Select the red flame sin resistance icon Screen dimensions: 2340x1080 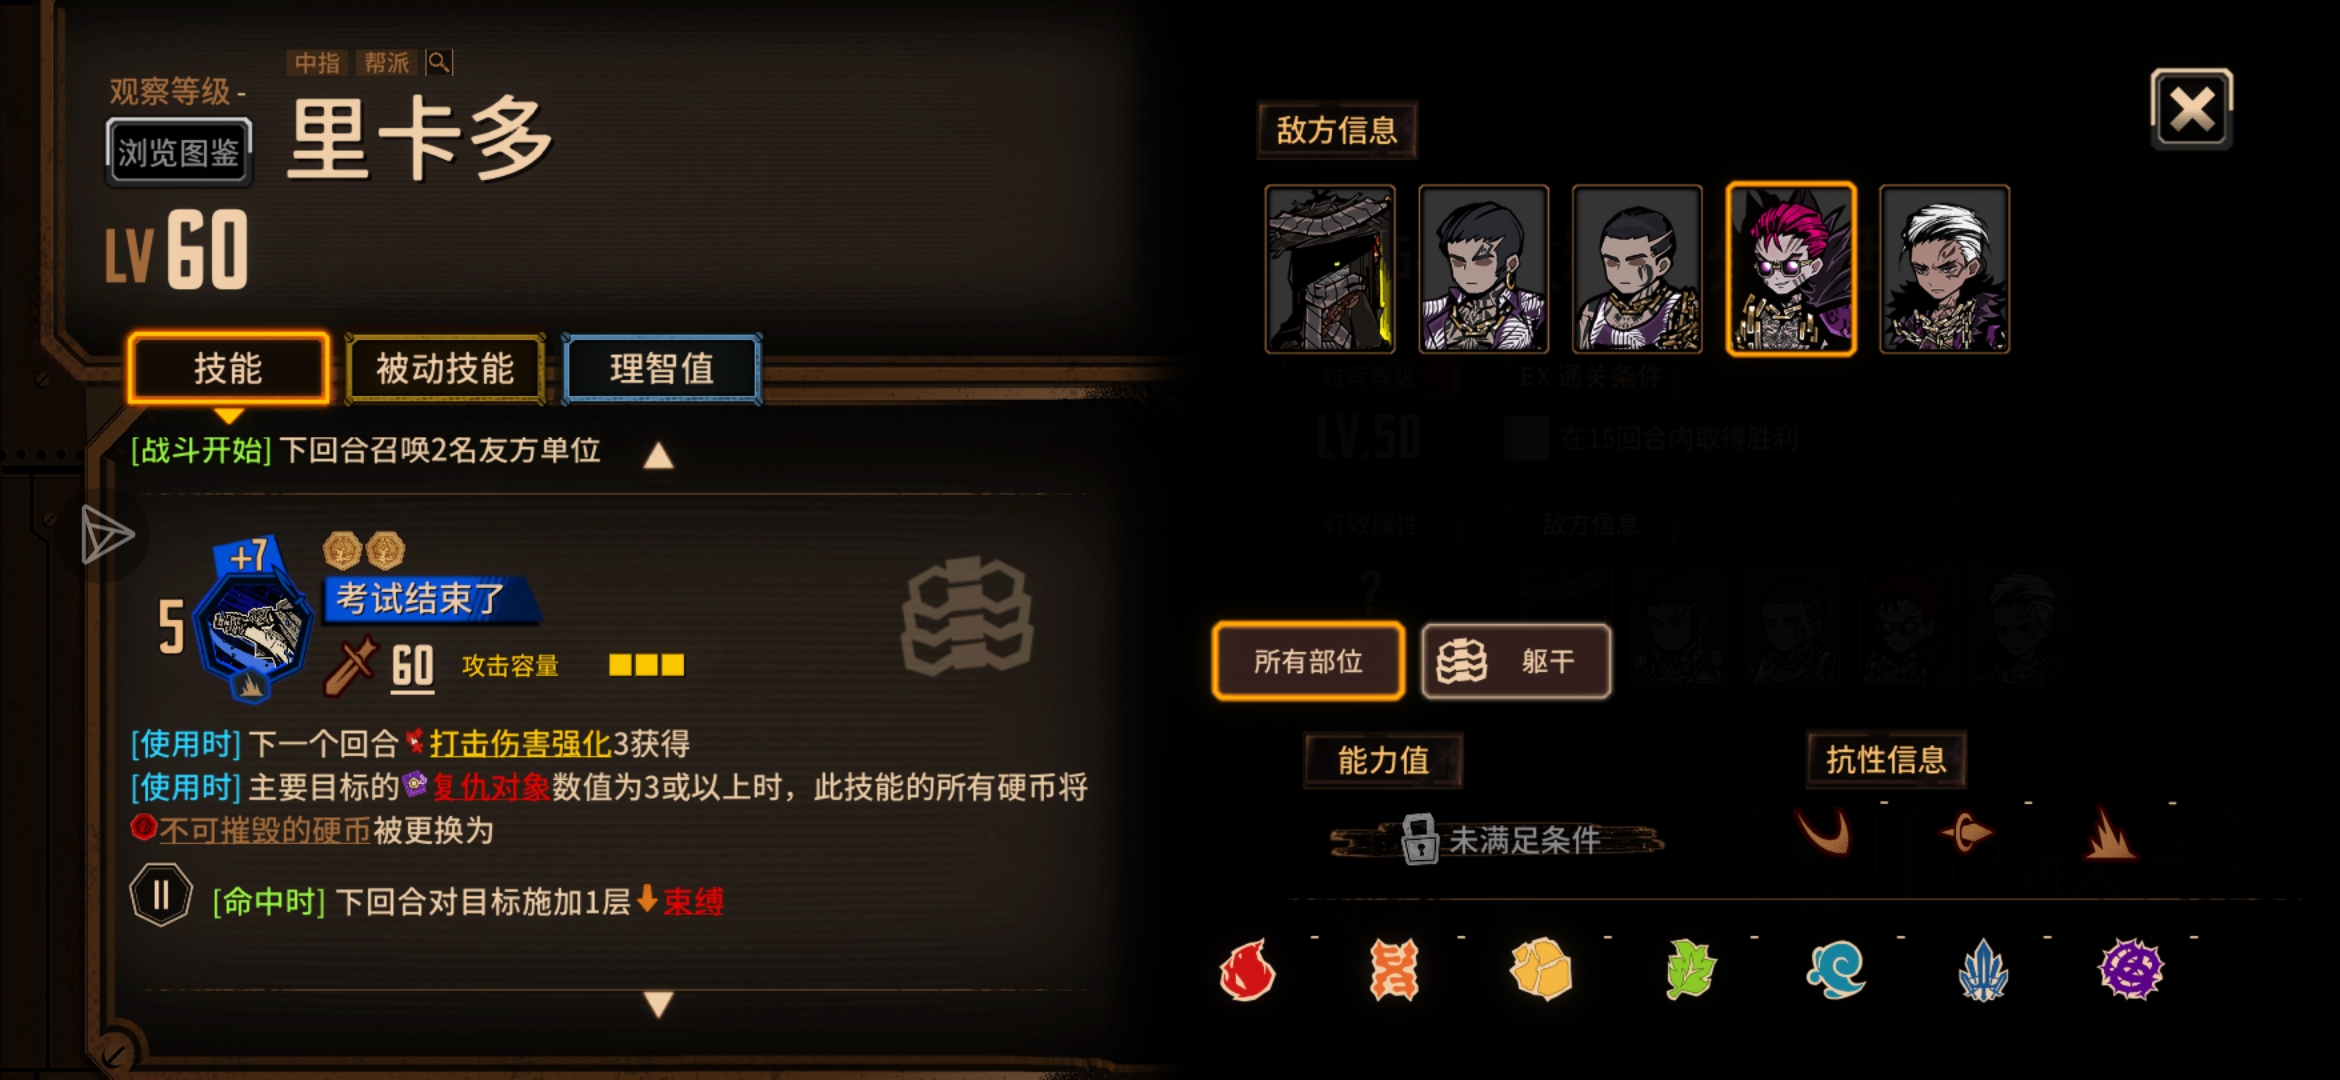[1247, 970]
